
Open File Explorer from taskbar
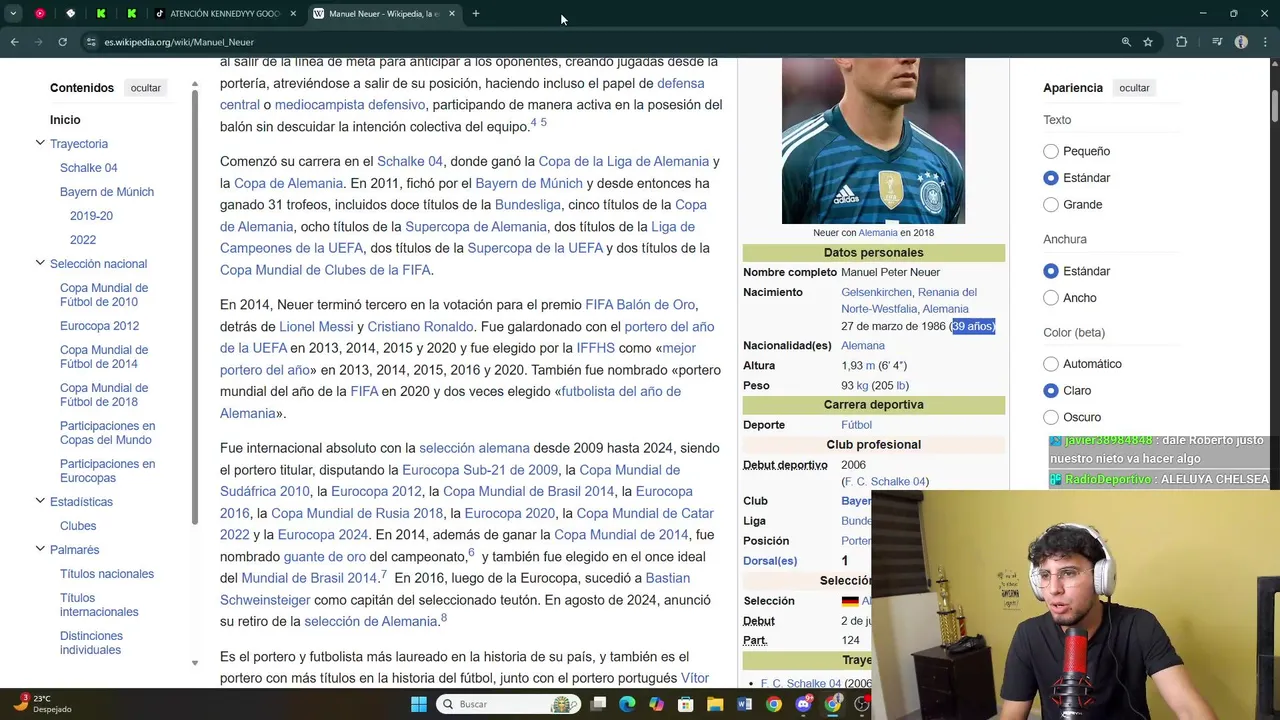point(715,704)
